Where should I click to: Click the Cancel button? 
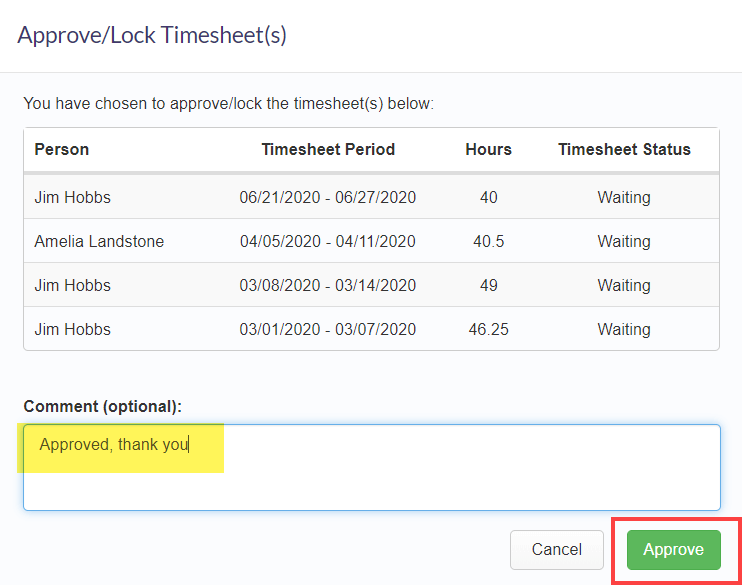pos(556,550)
